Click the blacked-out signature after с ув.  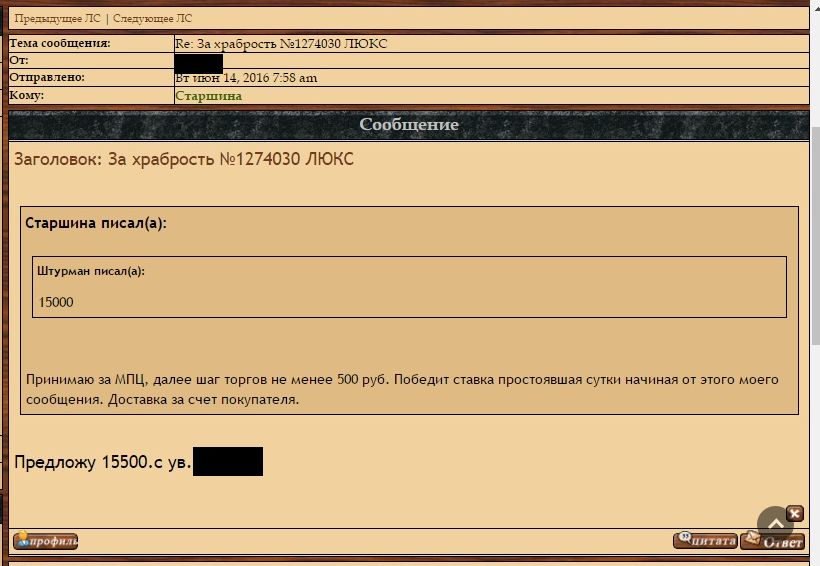tap(228, 461)
